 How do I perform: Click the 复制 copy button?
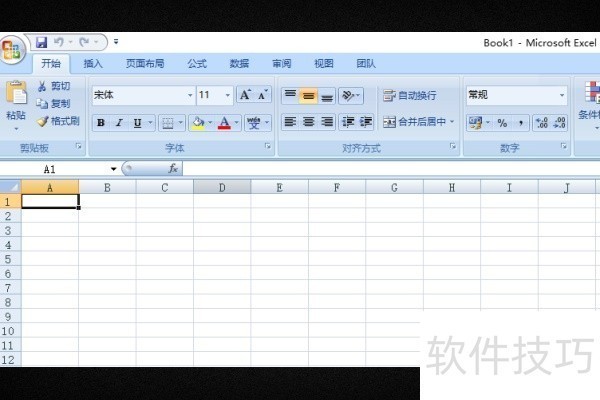click(x=54, y=103)
